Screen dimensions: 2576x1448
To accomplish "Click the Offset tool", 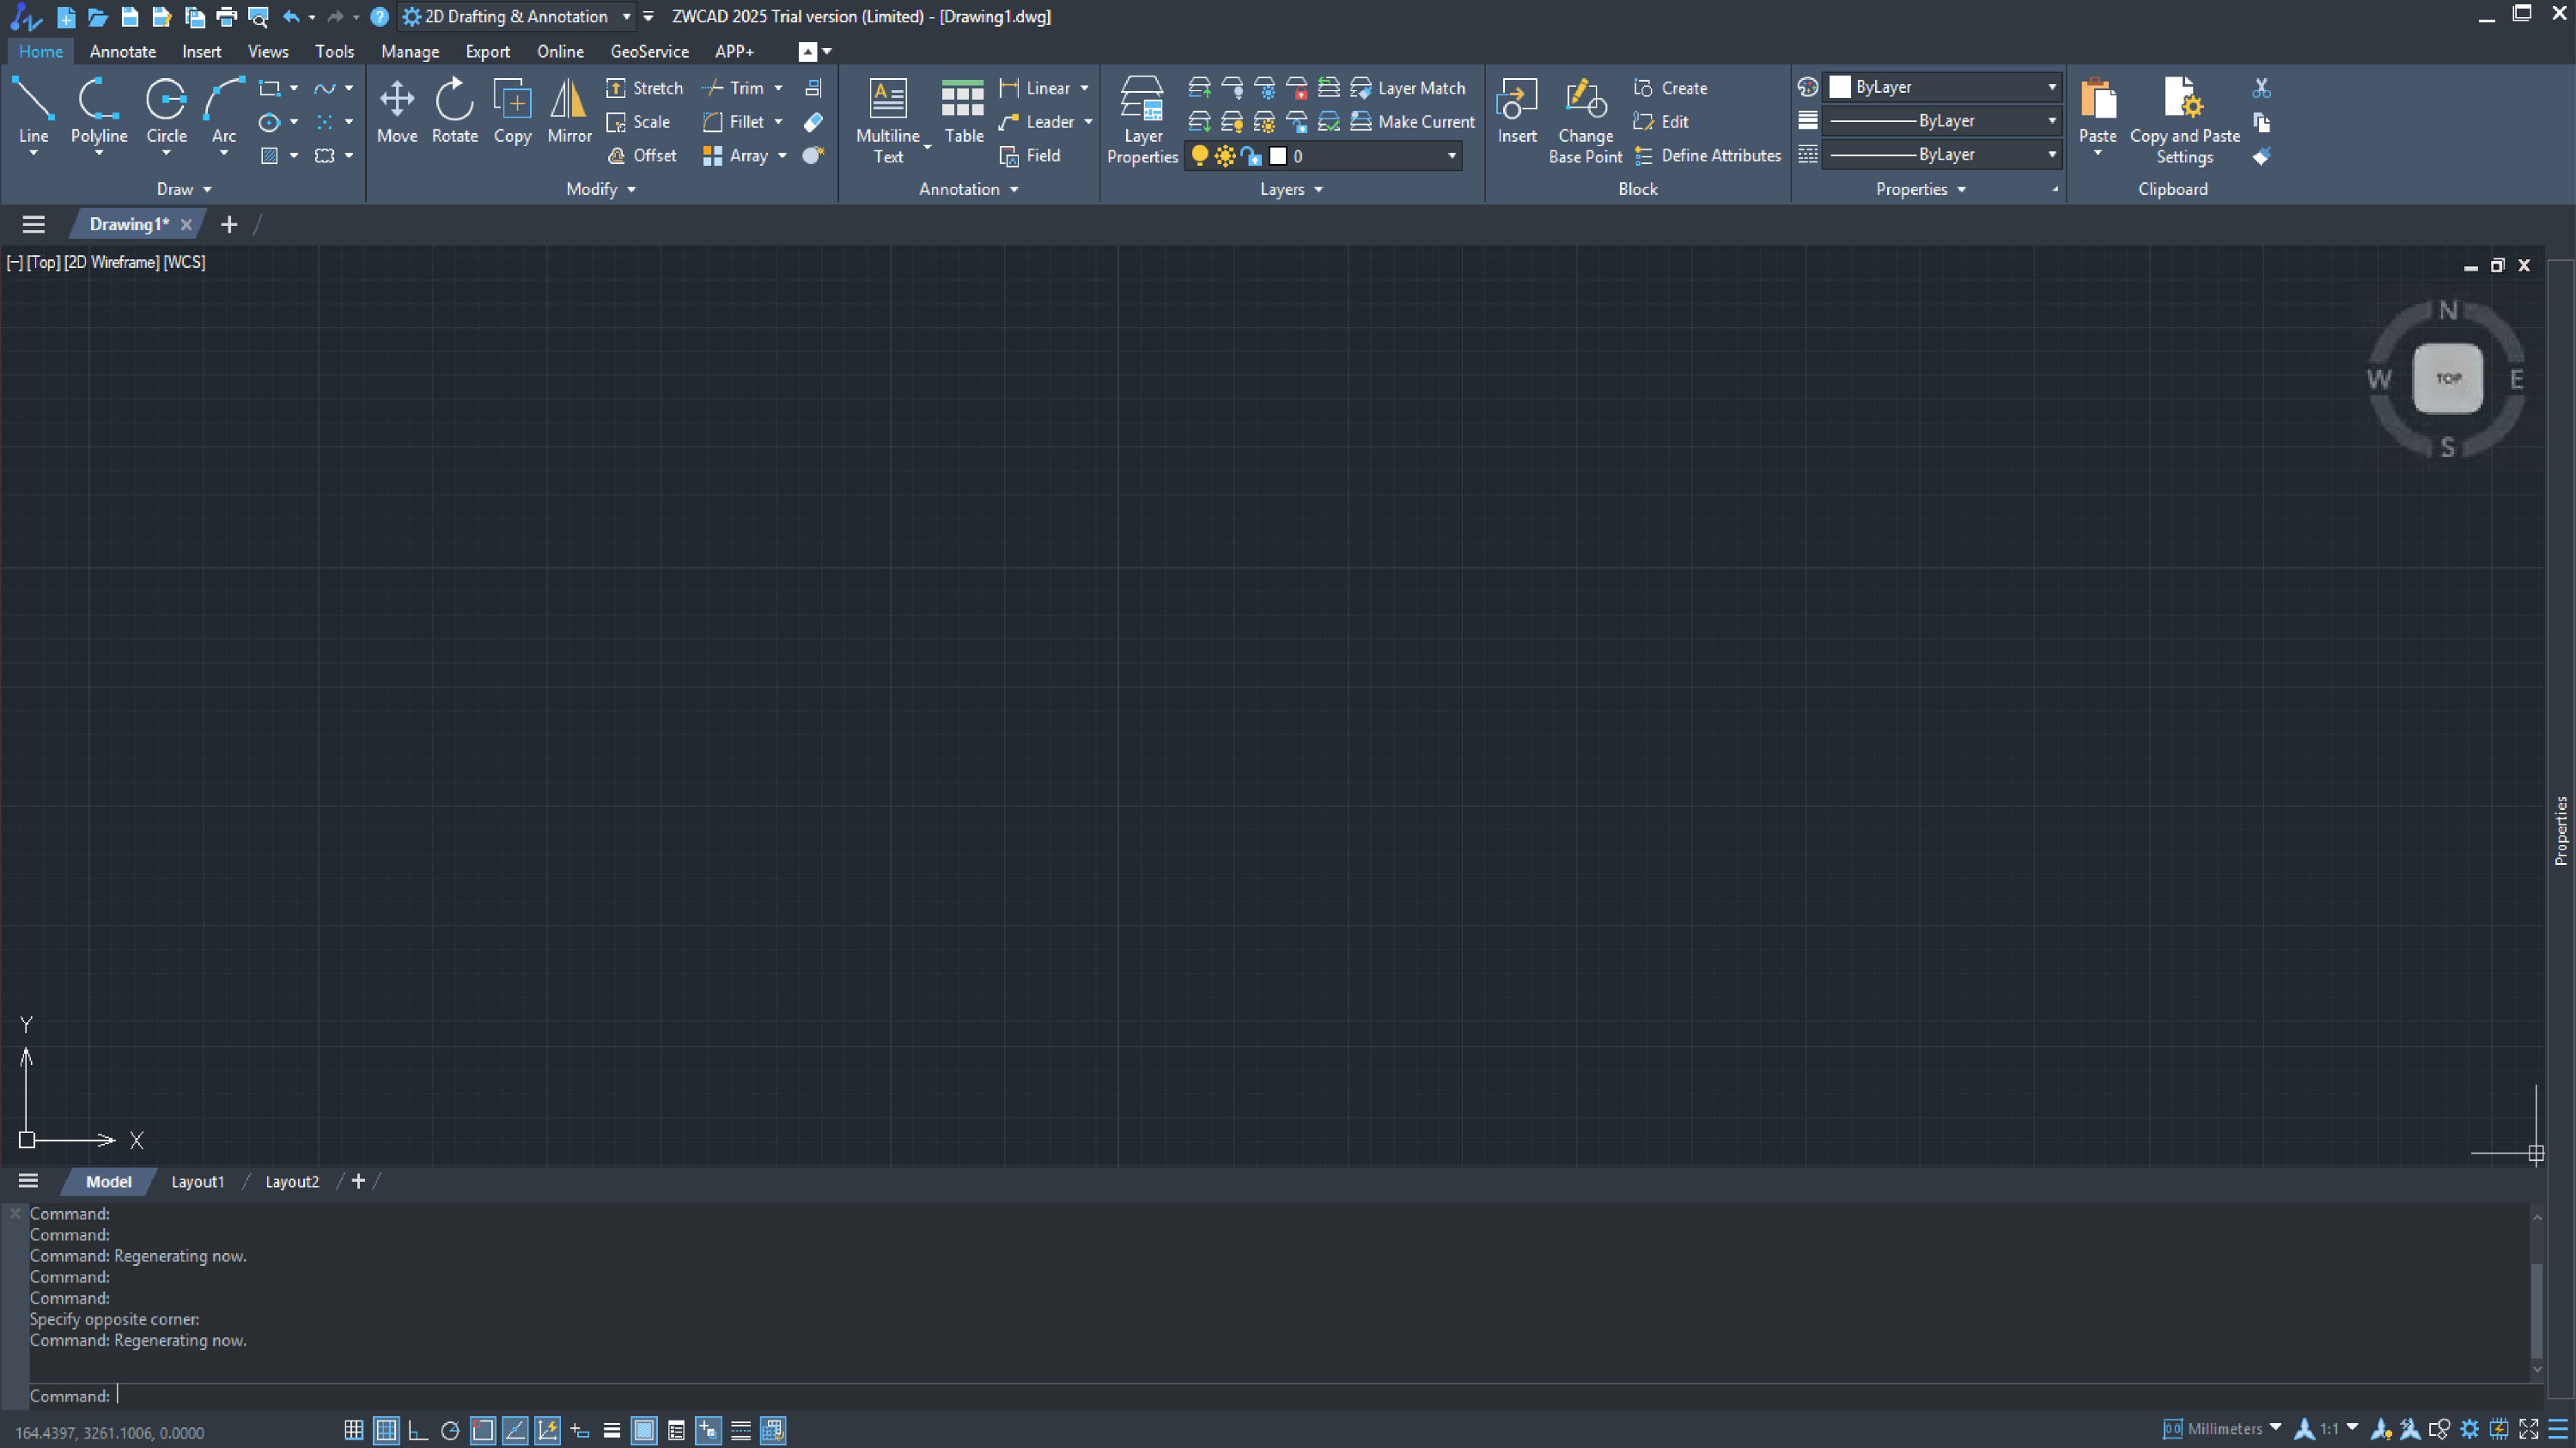I will [643, 156].
